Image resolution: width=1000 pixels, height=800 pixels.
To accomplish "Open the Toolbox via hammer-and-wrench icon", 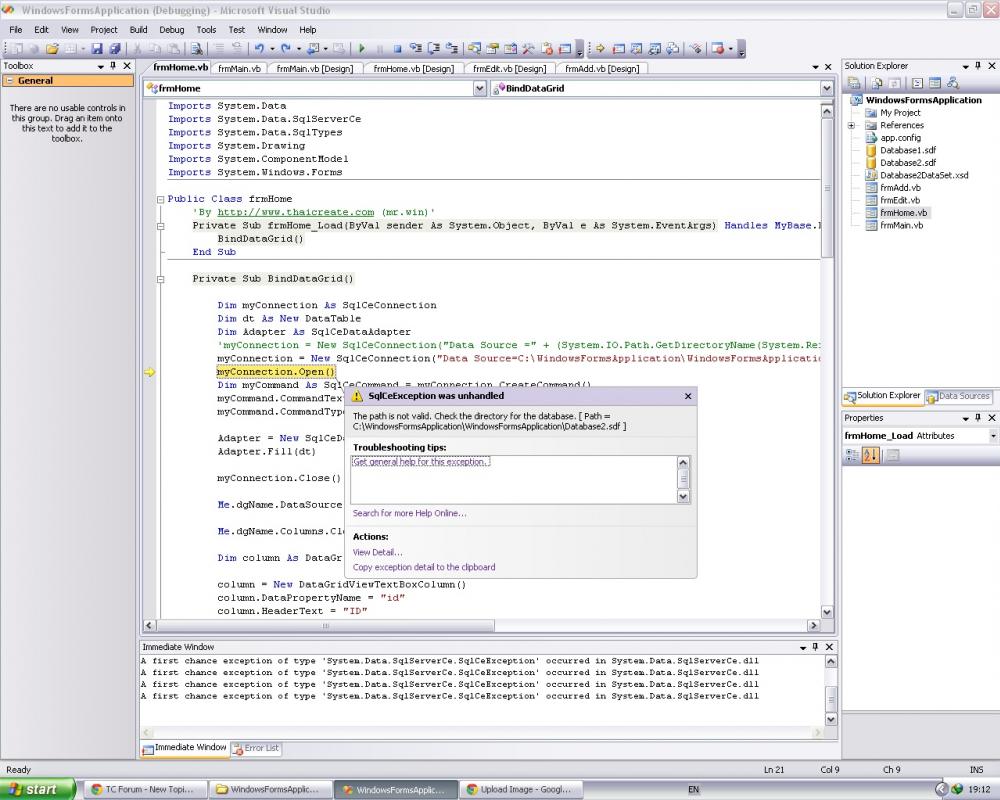I will 529,48.
